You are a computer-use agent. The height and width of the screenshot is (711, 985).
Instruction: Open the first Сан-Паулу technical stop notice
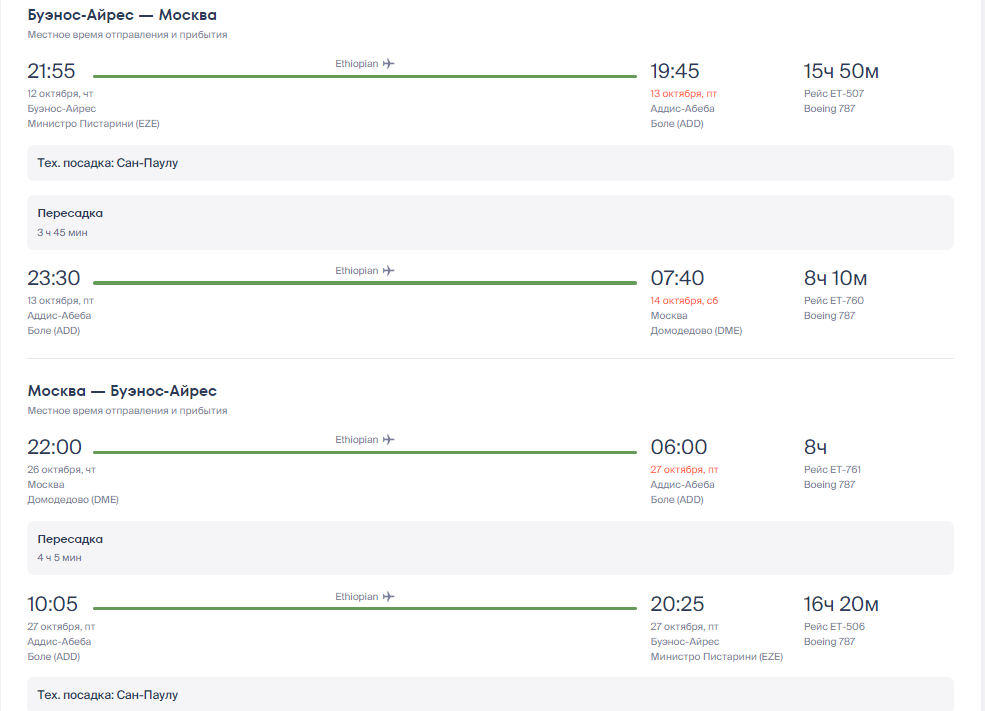point(490,163)
